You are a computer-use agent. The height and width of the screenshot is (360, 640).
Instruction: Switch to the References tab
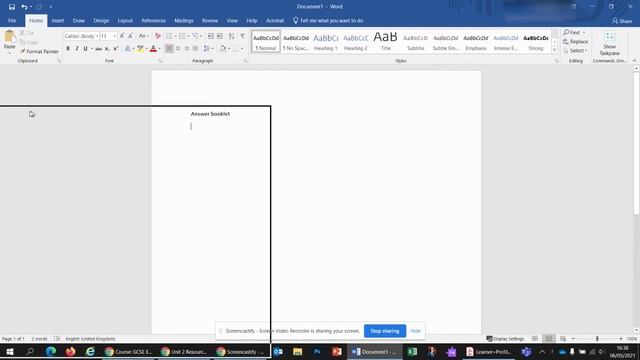tap(153, 20)
